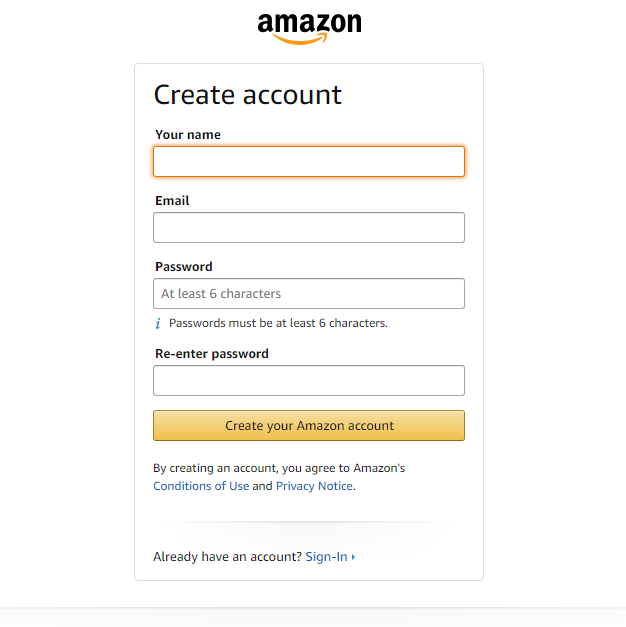626x627 pixels.
Task: Click the Password field
Action: pos(309,294)
